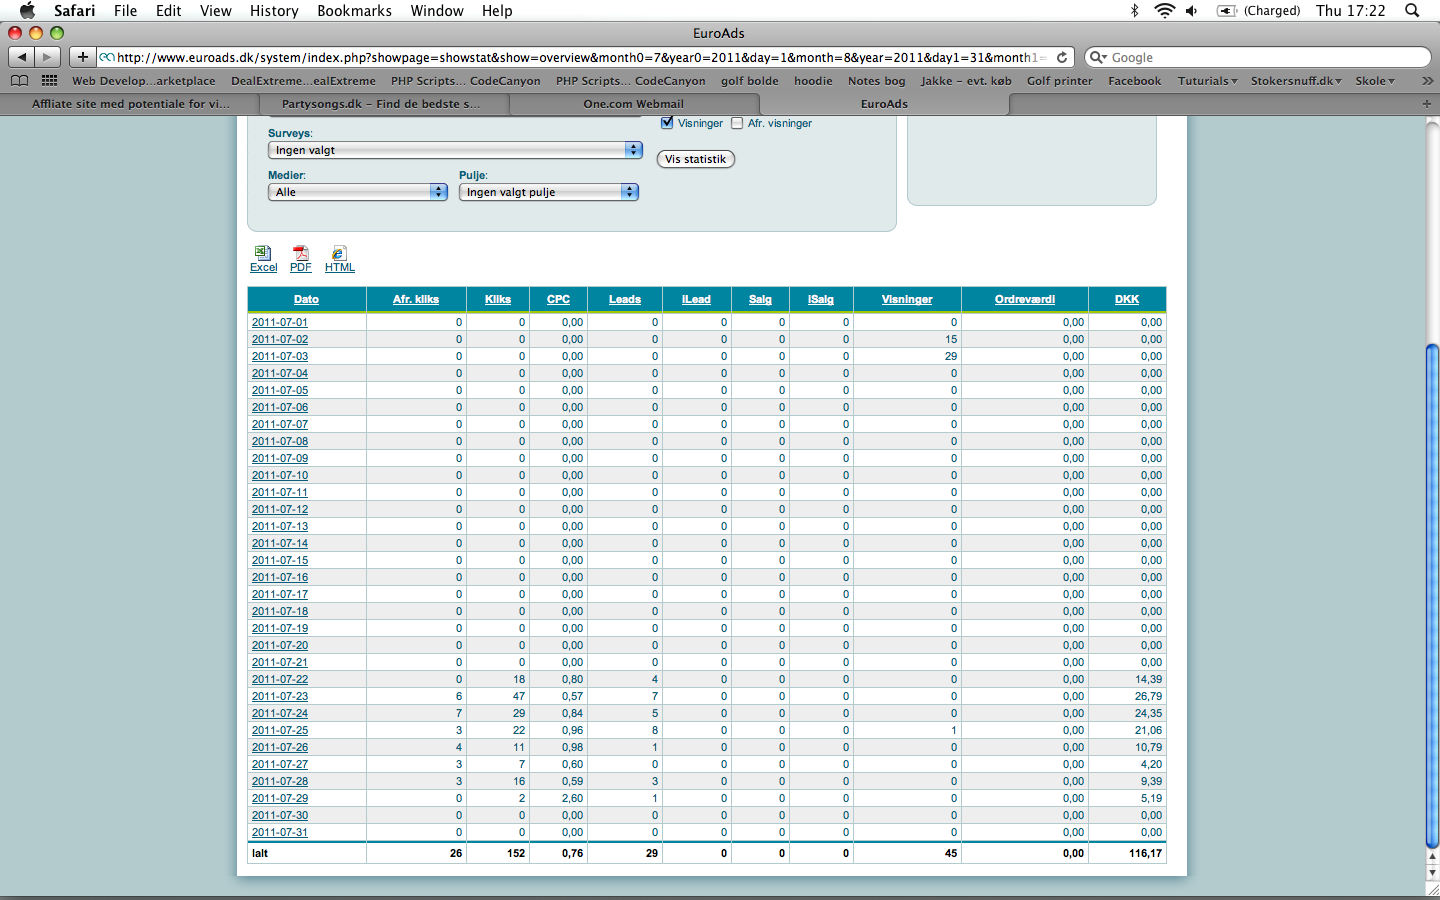Click the reload page icon
Screen dimensions: 1440x900
click(1062, 57)
